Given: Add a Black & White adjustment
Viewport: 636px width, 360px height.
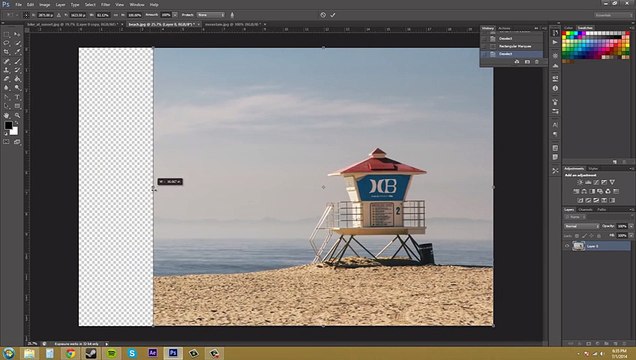Looking at the screenshot, I should tap(592, 191).
